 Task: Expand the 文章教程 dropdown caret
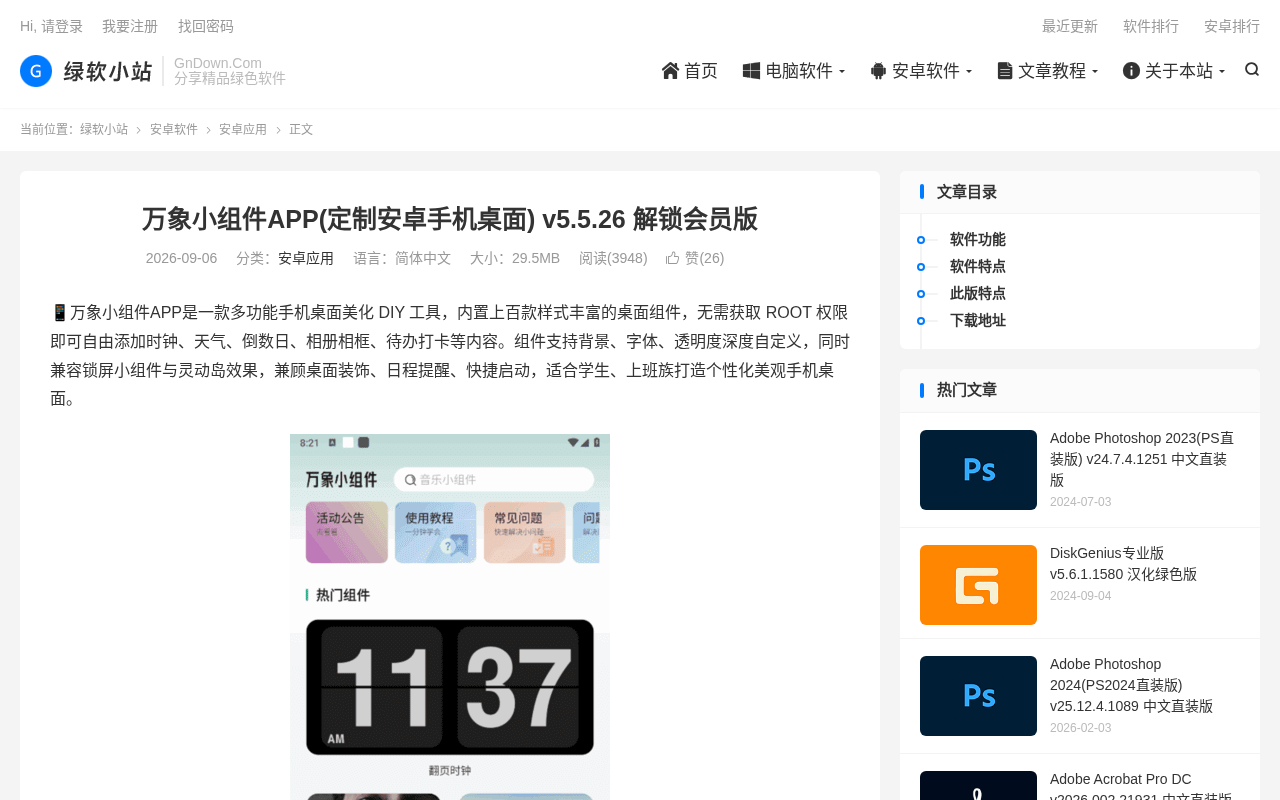(x=1095, y=71)
